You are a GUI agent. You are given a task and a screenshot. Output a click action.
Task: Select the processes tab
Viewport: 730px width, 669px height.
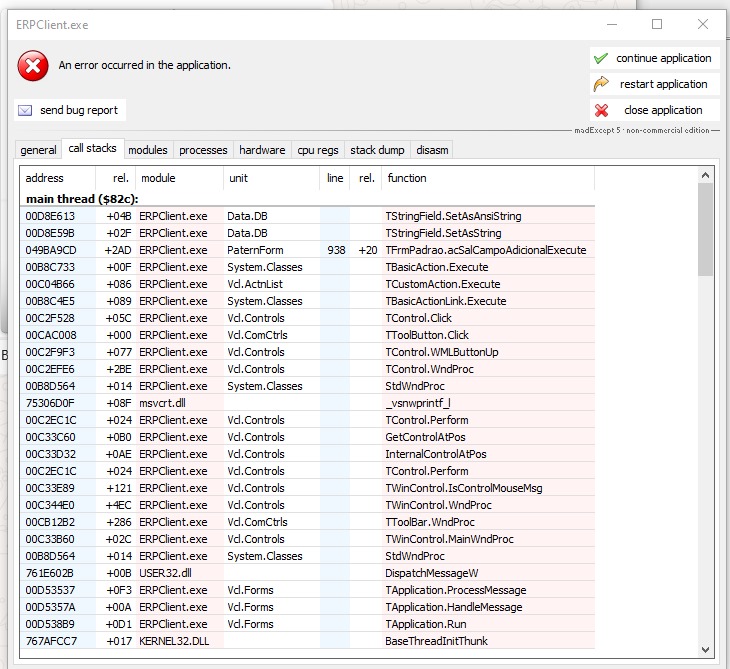click(x=203, y=150)
